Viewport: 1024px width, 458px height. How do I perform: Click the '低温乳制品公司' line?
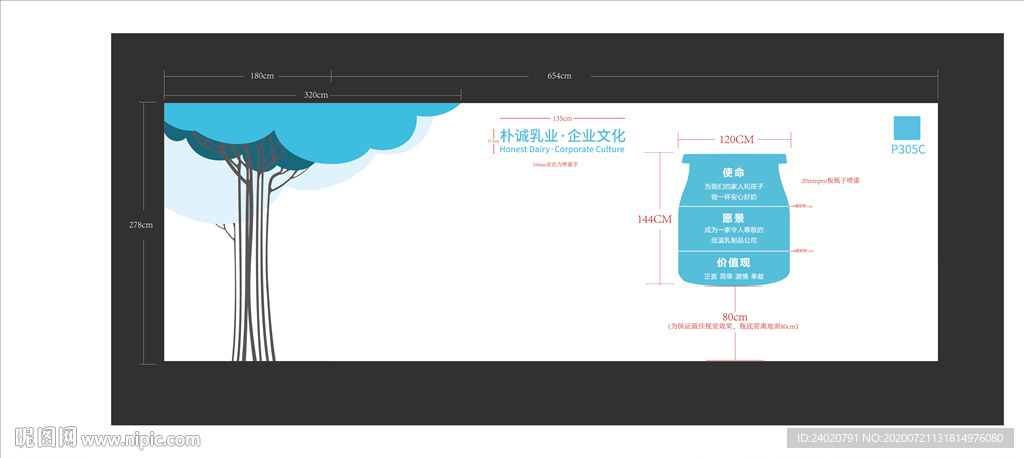click(x=733, y=240)
